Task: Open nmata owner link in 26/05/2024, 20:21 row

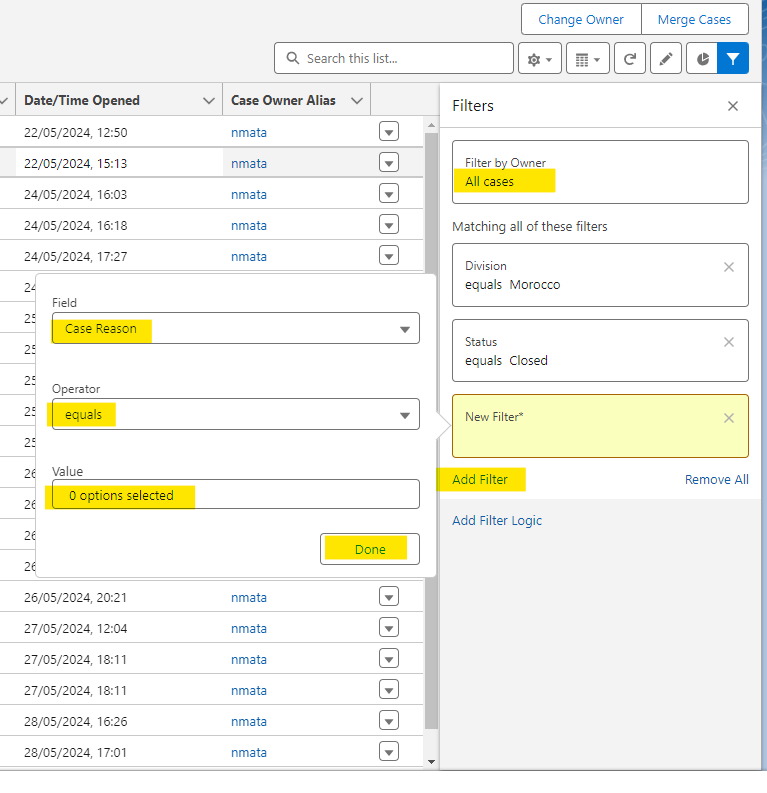Action: click(x=249, y=597)
